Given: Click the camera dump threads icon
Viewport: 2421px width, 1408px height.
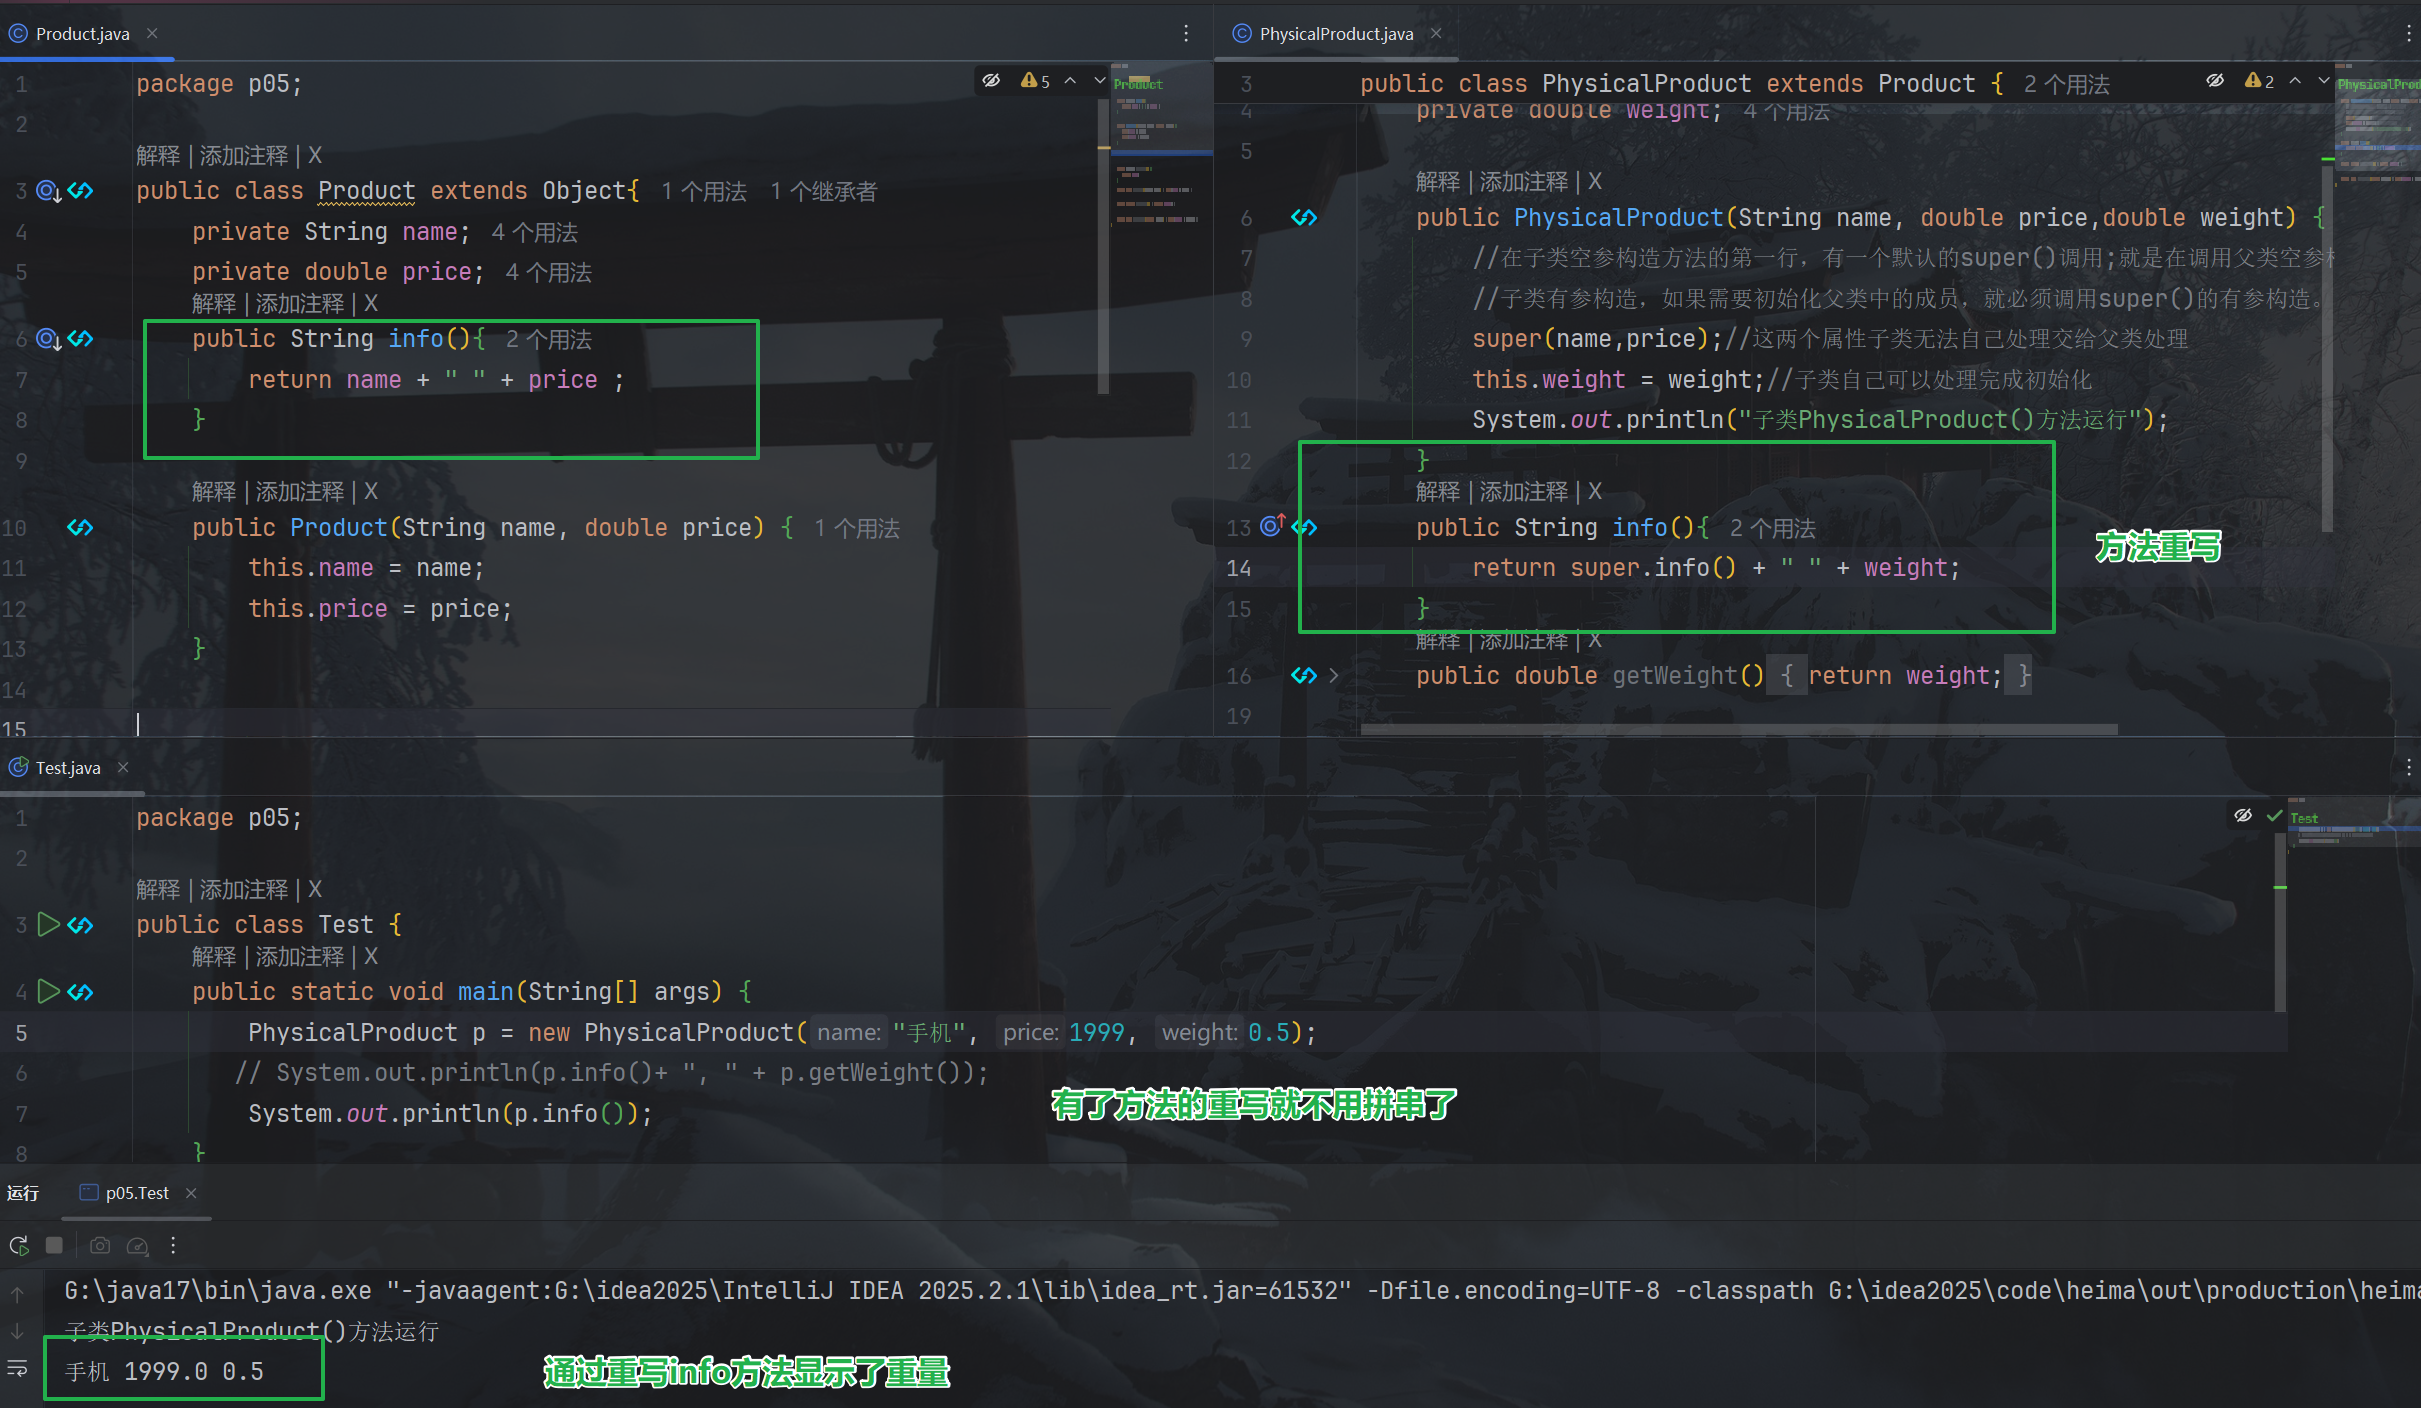Looking at the screenshot, I should pyautogui.click(x=100, y=1245).
